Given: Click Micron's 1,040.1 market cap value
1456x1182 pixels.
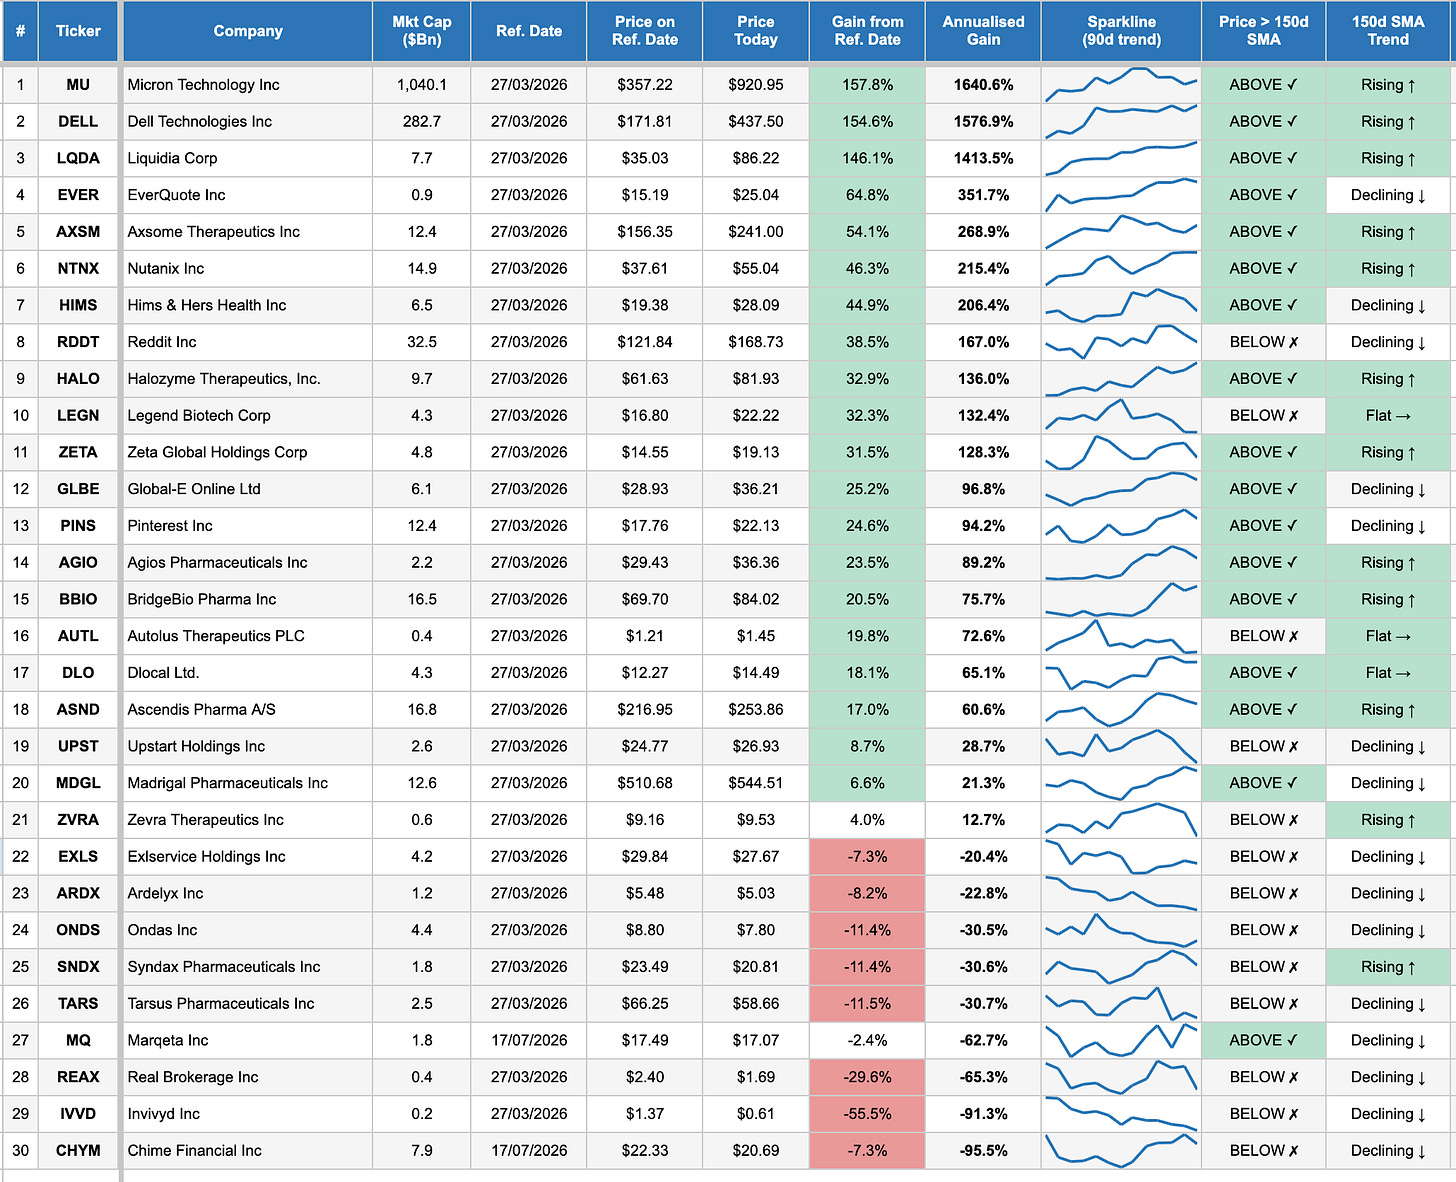Looking at the screenshot, I should pyautogui.click(x=422, y=85).
